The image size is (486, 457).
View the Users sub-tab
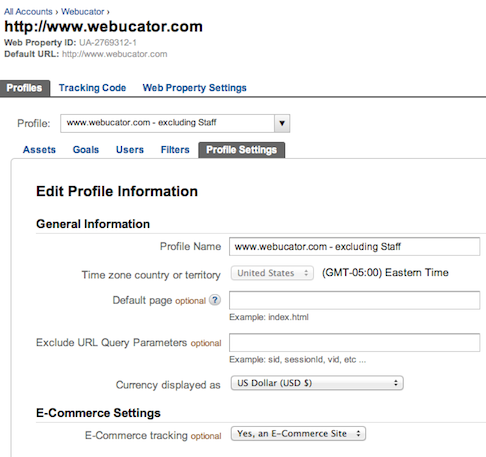(x=130, y=150)
